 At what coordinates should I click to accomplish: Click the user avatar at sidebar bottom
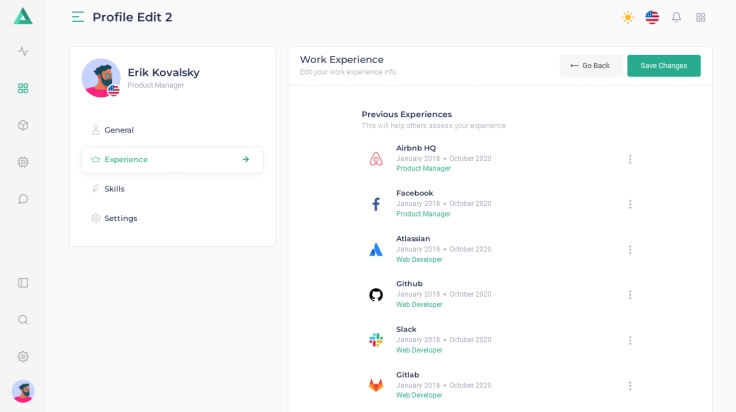(23, 391)
